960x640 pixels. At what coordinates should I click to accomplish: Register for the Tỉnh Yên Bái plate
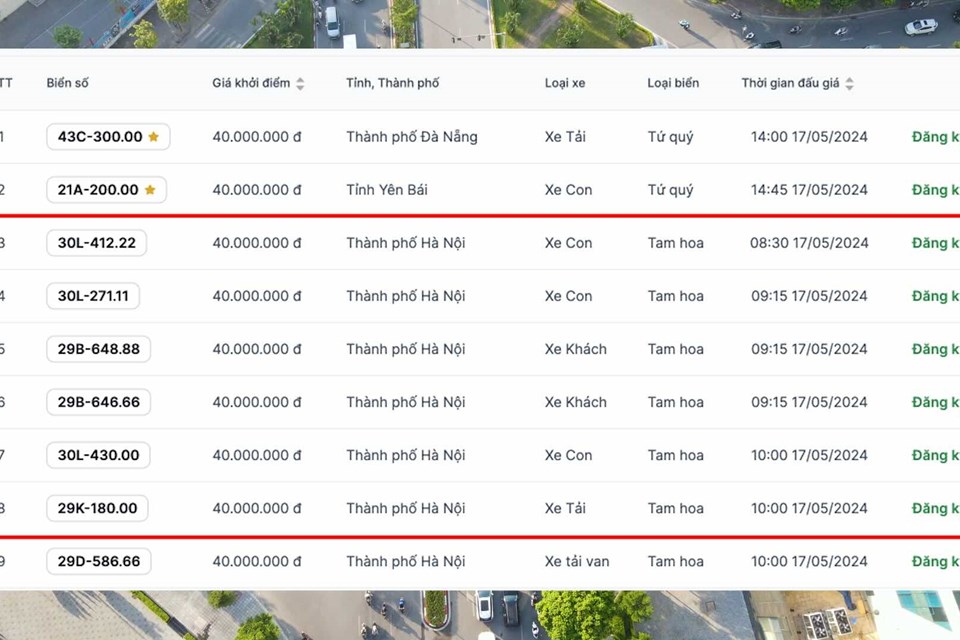[935, 190]
